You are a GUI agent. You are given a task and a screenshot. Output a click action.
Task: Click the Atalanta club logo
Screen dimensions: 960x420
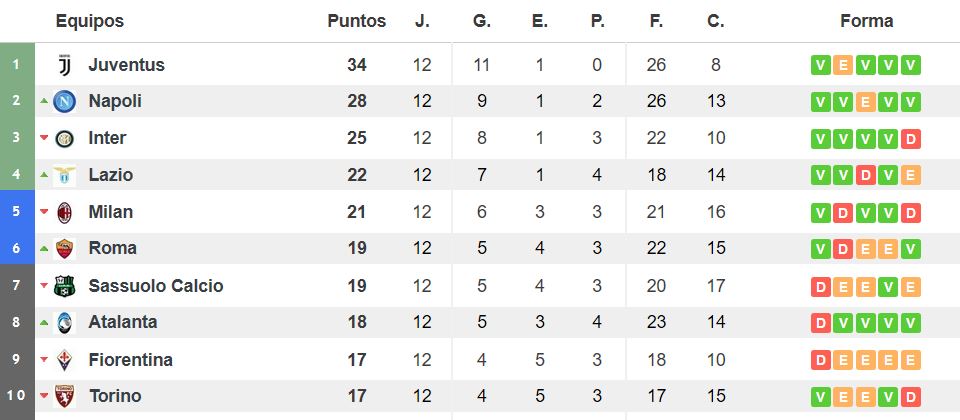(x=64, y=323)
